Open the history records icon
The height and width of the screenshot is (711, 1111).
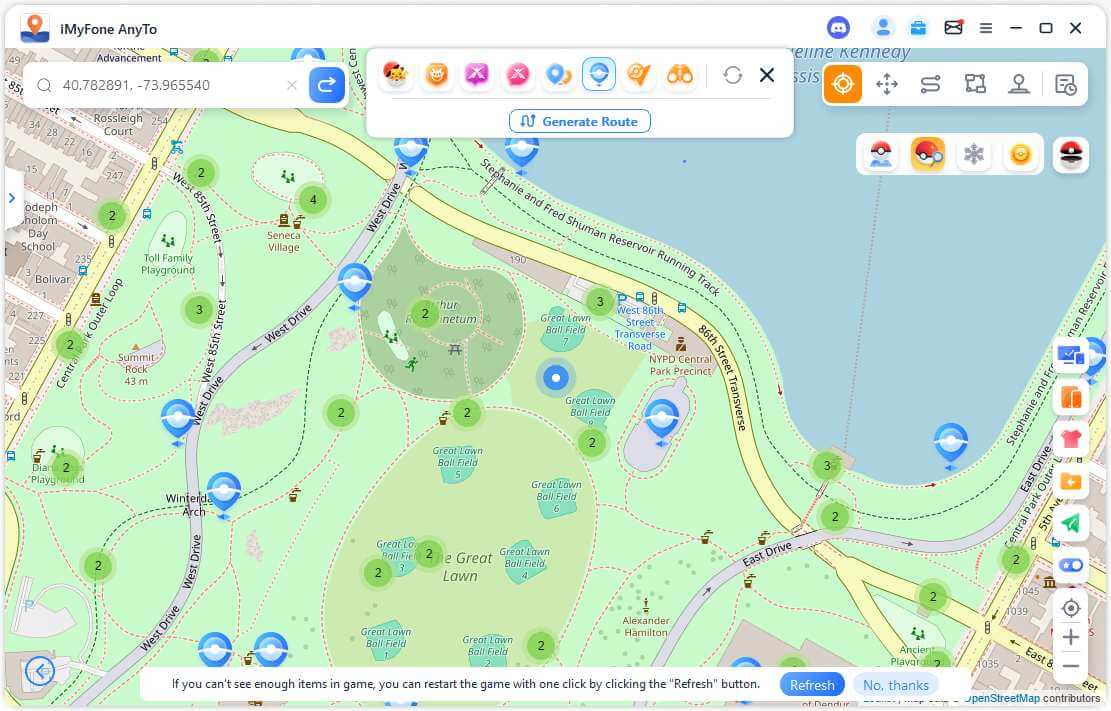[1065, 84]
